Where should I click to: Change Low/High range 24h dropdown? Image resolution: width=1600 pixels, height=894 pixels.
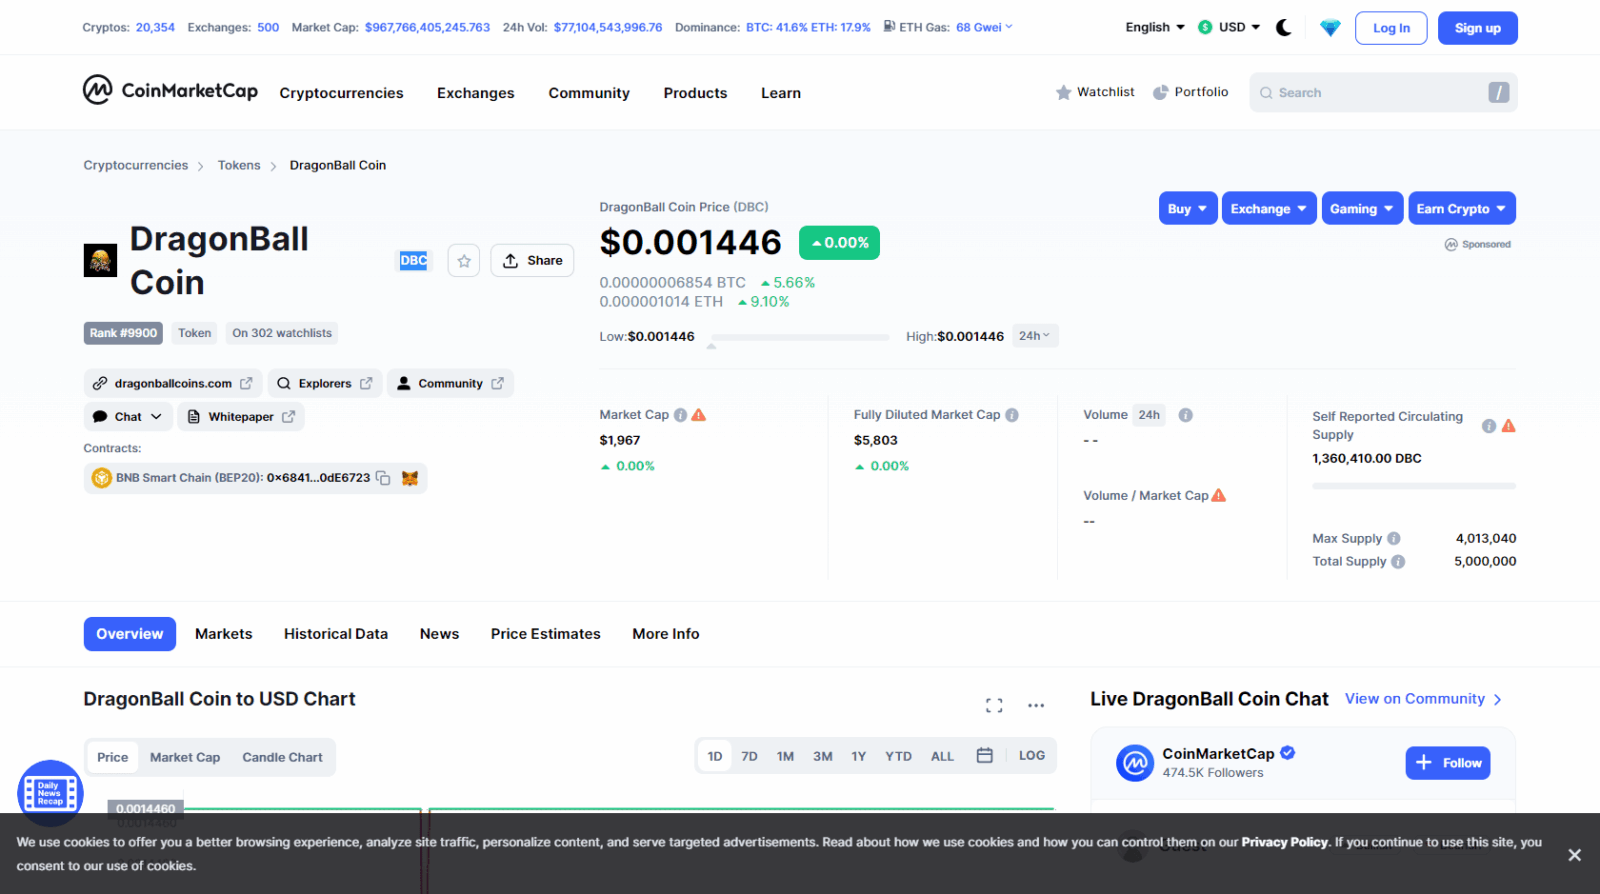(1035, 336)
